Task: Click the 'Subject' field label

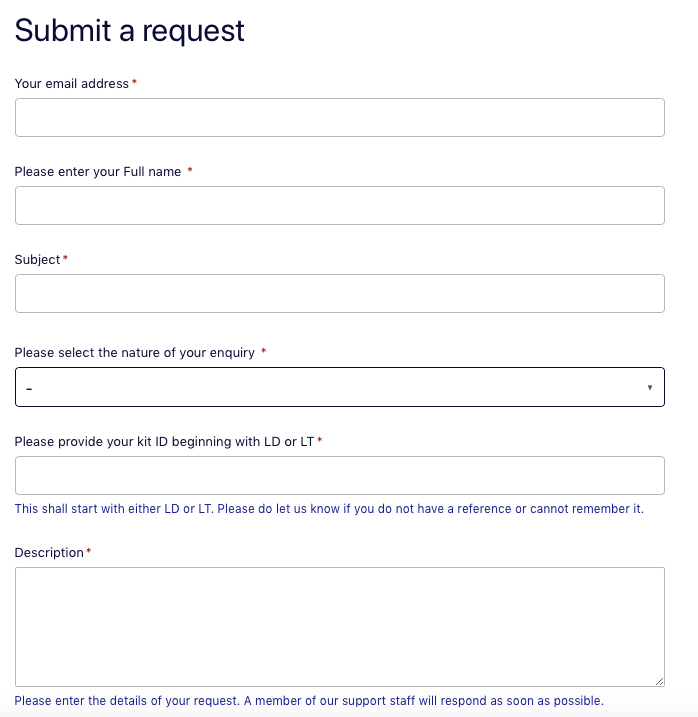Action: click(38, 260)
